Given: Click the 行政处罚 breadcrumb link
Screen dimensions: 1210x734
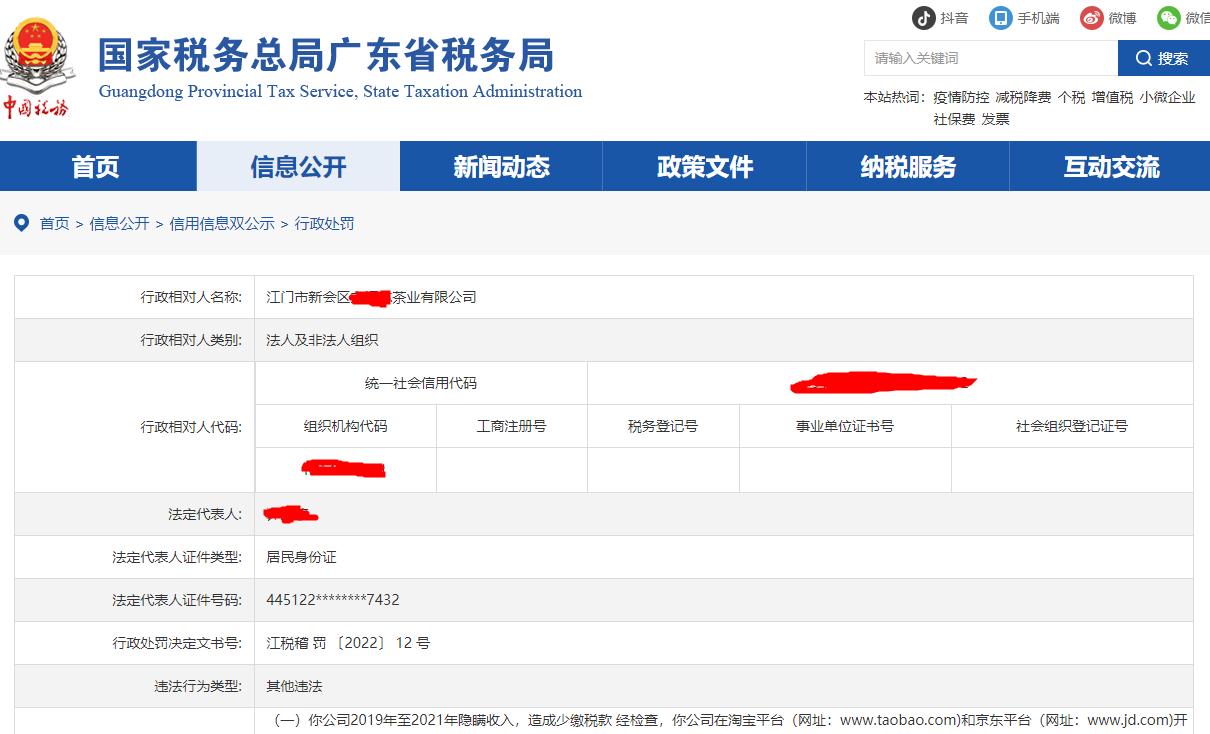Looking at the screenshot, I should (x=324, y=224).
